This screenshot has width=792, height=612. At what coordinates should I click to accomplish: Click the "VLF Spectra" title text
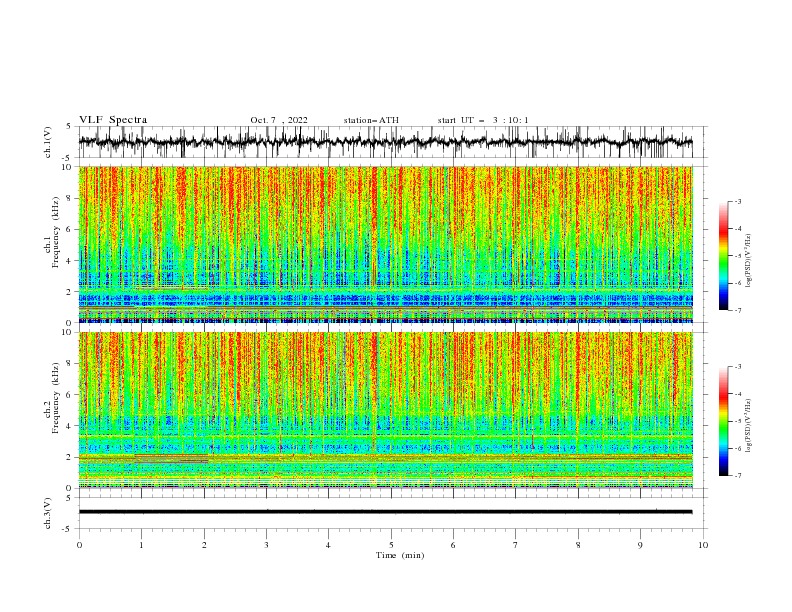pos(113,120)
